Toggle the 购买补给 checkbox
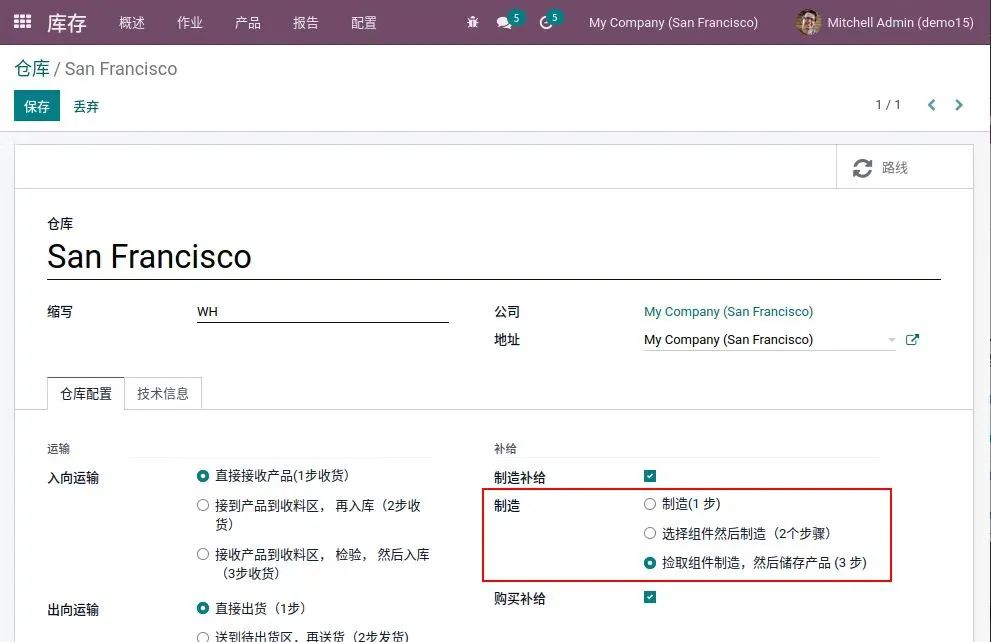Image resolution: width=991 pixels, height=642 pixels. tap(650, 598)
